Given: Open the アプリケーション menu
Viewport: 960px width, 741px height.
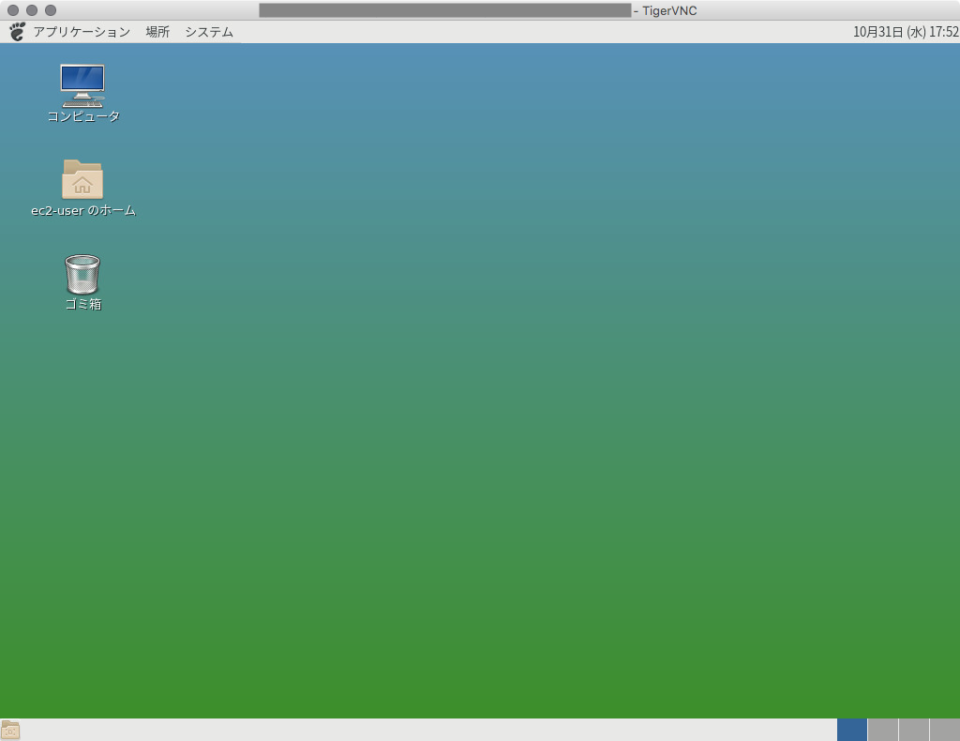Looking at the screenshot, I should point(80,31).
